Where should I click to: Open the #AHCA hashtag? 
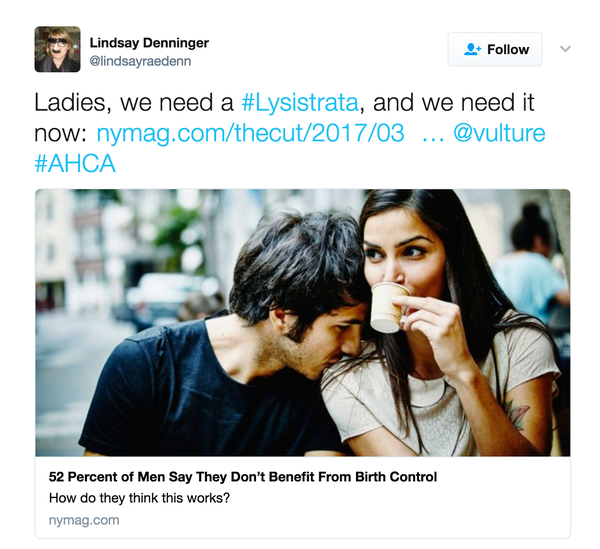75,163
